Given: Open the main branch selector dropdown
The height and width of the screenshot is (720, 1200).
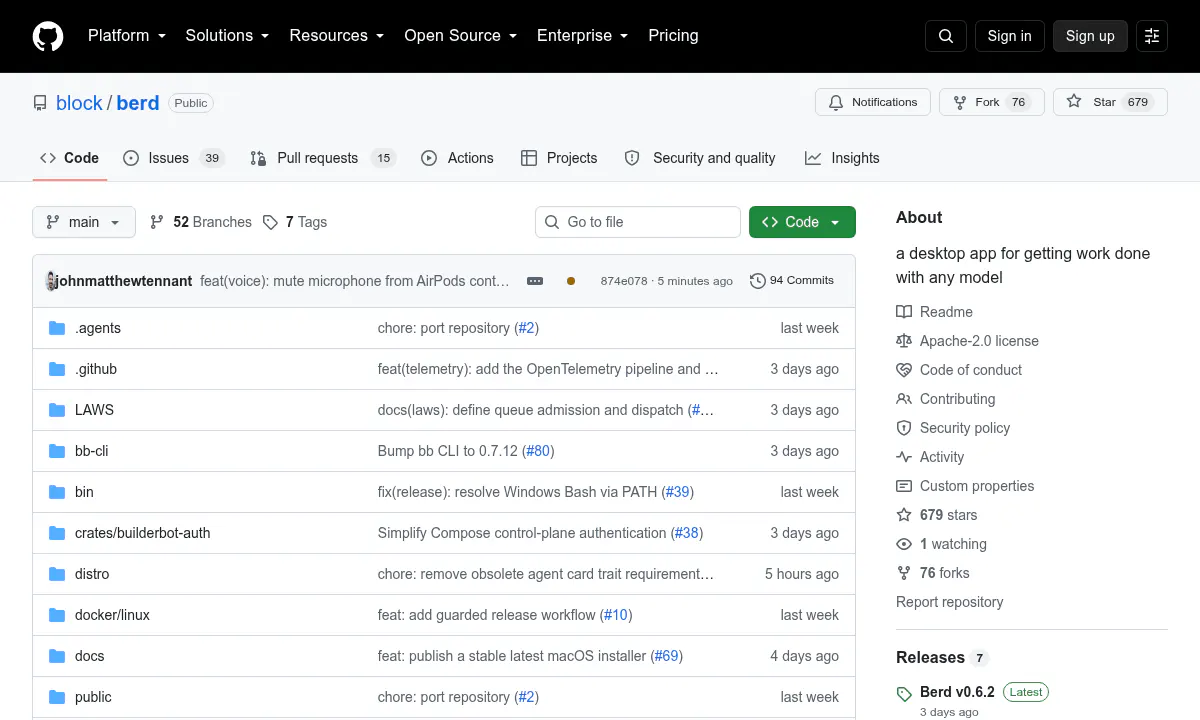Looking at the screenshot, I should click(84, 222).
